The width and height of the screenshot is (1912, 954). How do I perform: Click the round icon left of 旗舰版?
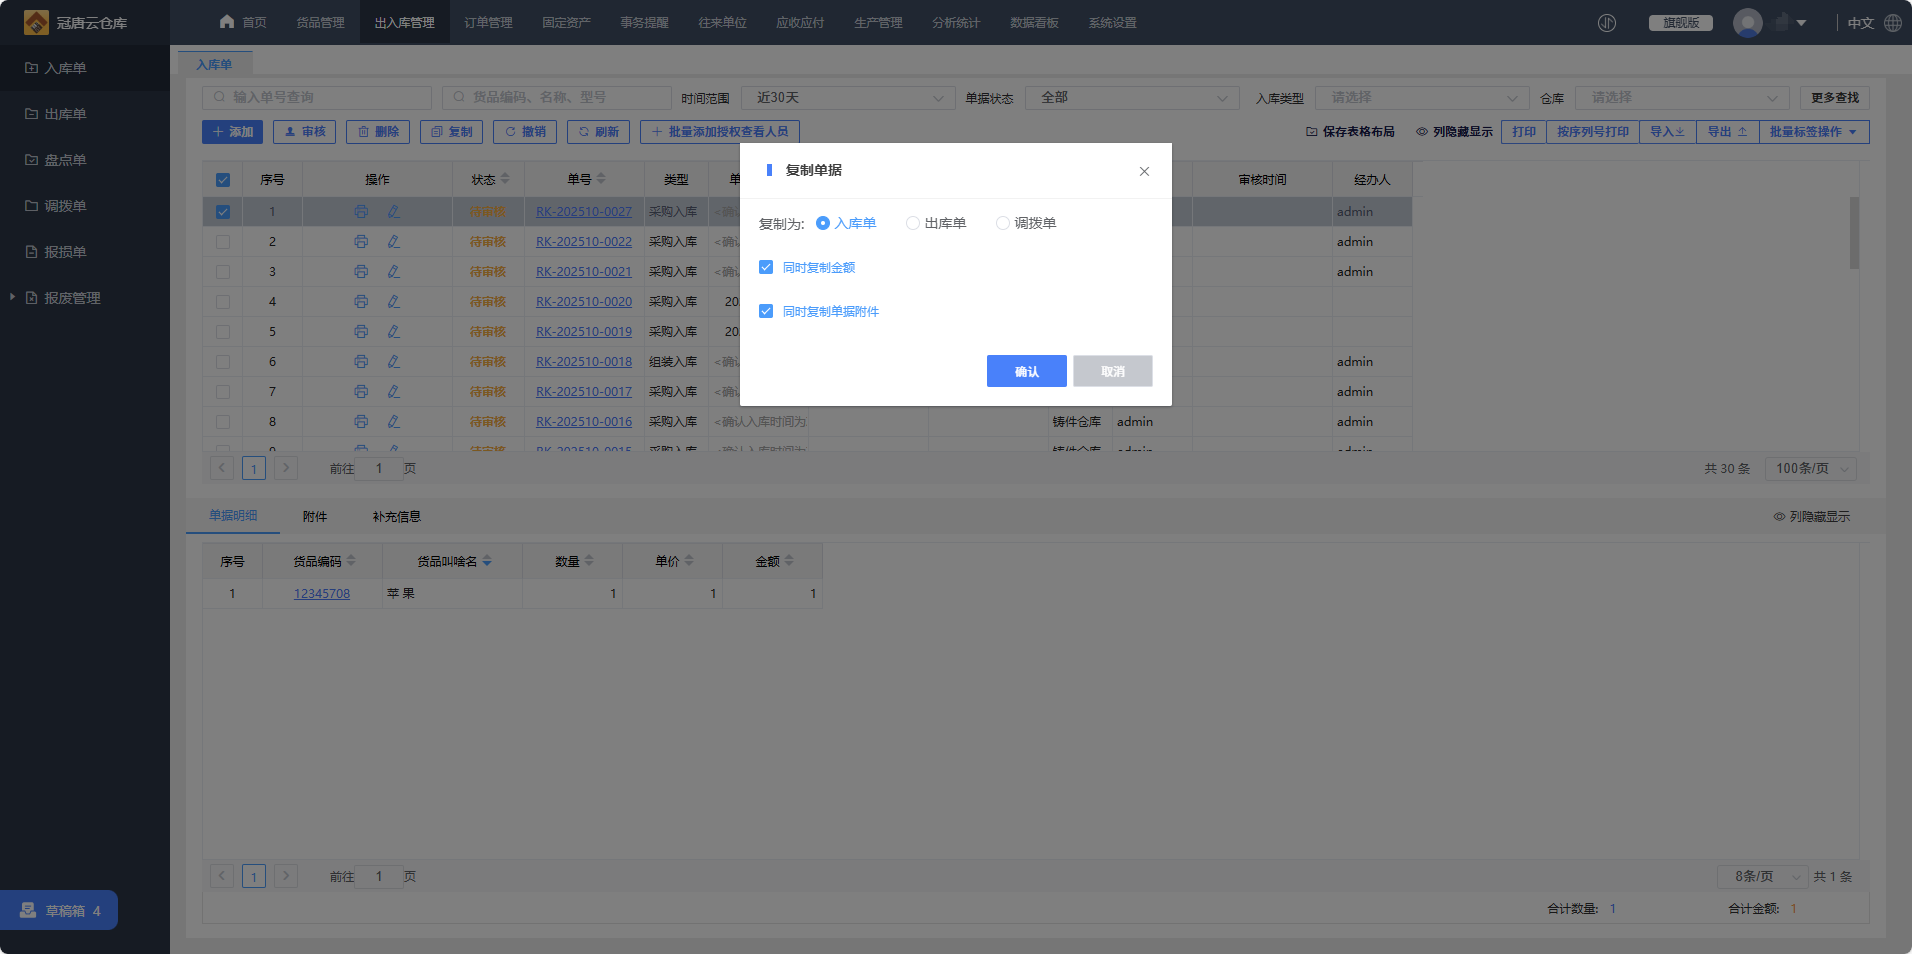click(1607, 23)
